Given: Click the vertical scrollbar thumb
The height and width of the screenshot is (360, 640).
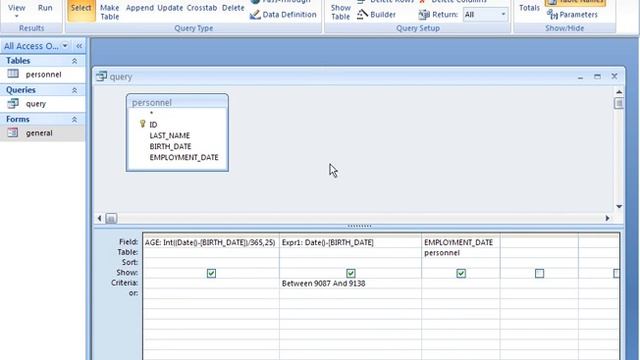Looking at the screenshot, I should pos(619,103).
